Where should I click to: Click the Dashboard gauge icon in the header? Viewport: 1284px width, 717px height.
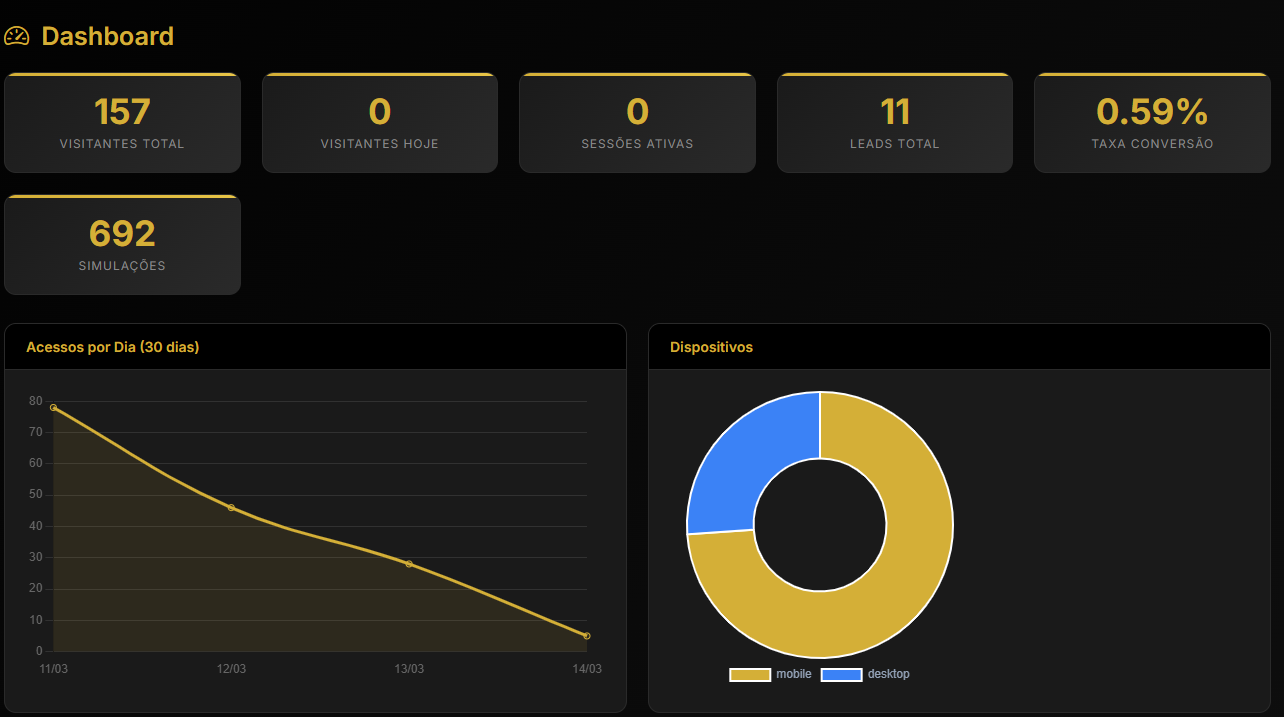17,35
